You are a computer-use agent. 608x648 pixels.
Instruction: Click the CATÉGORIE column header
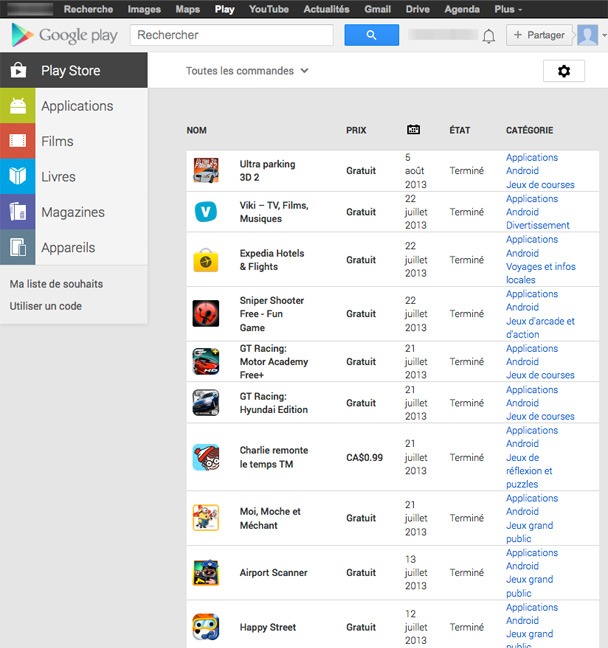pyautogui.click(x=529, y=130)
